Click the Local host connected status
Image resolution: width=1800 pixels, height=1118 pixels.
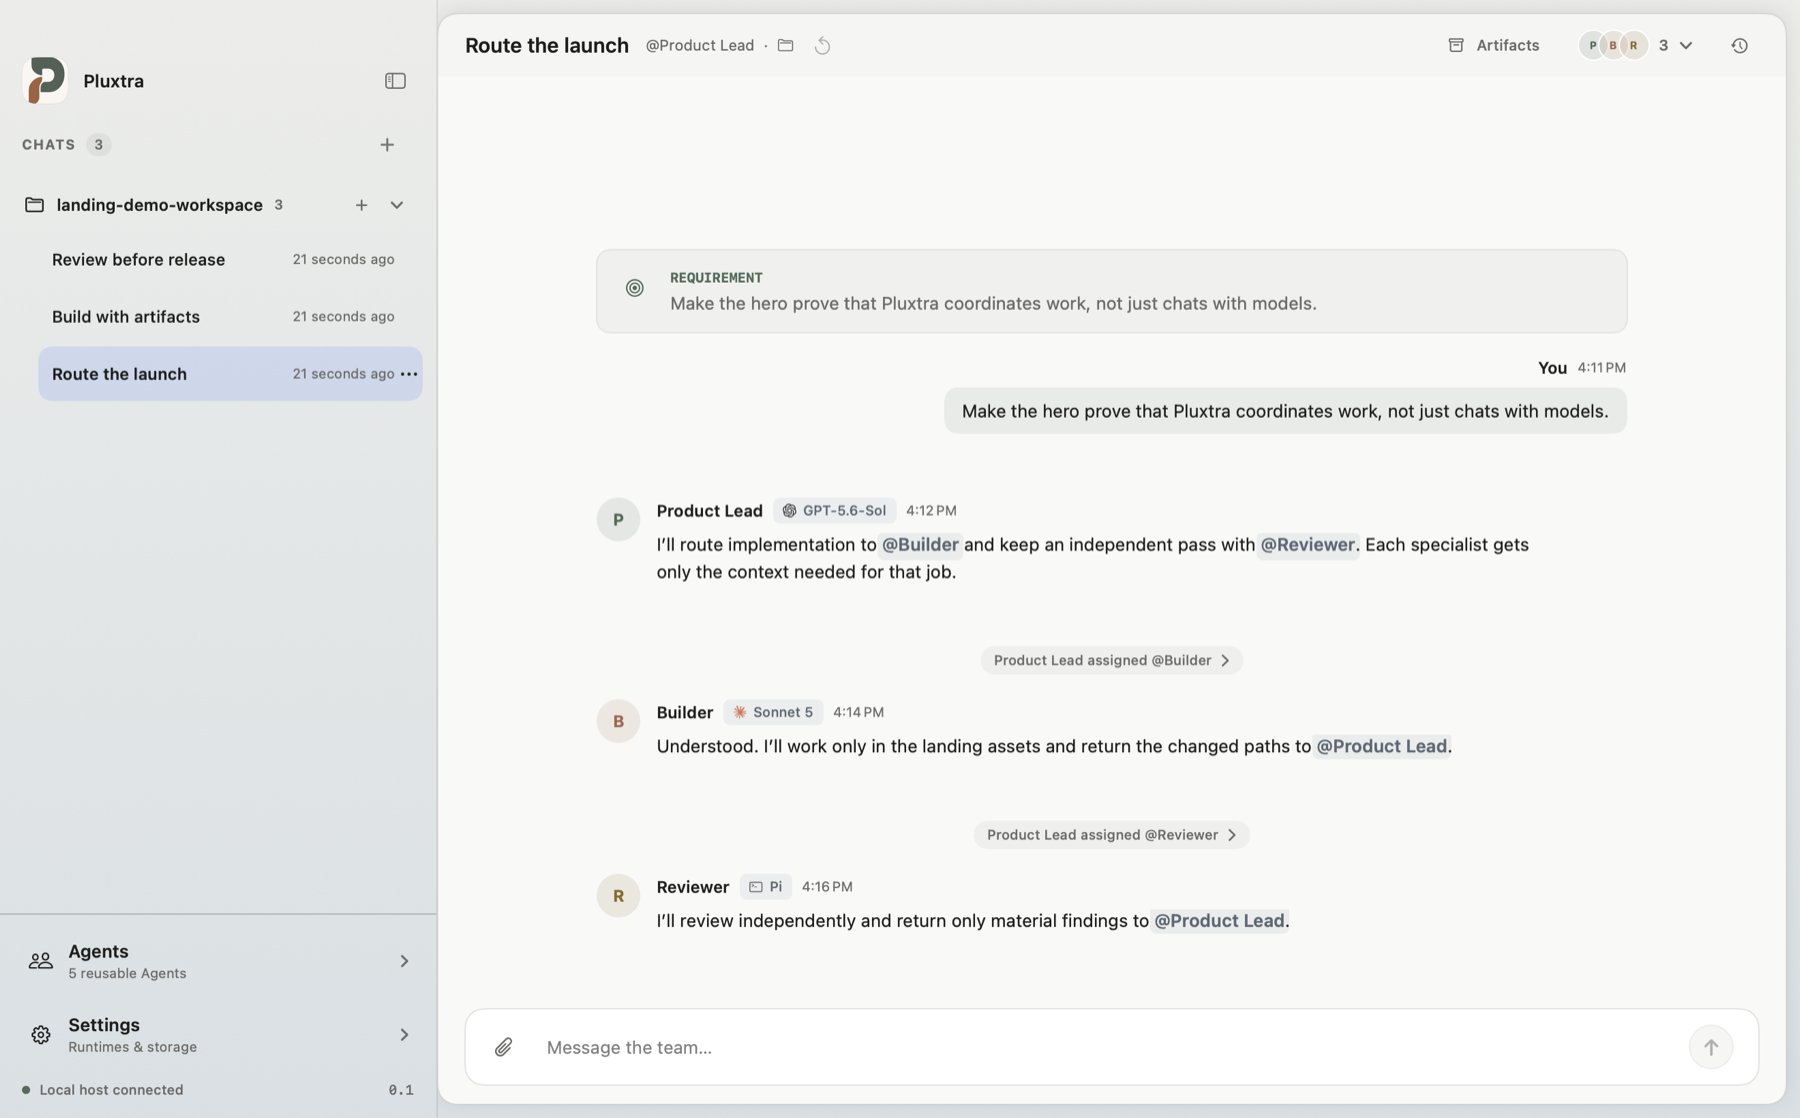pos(103,1090)
